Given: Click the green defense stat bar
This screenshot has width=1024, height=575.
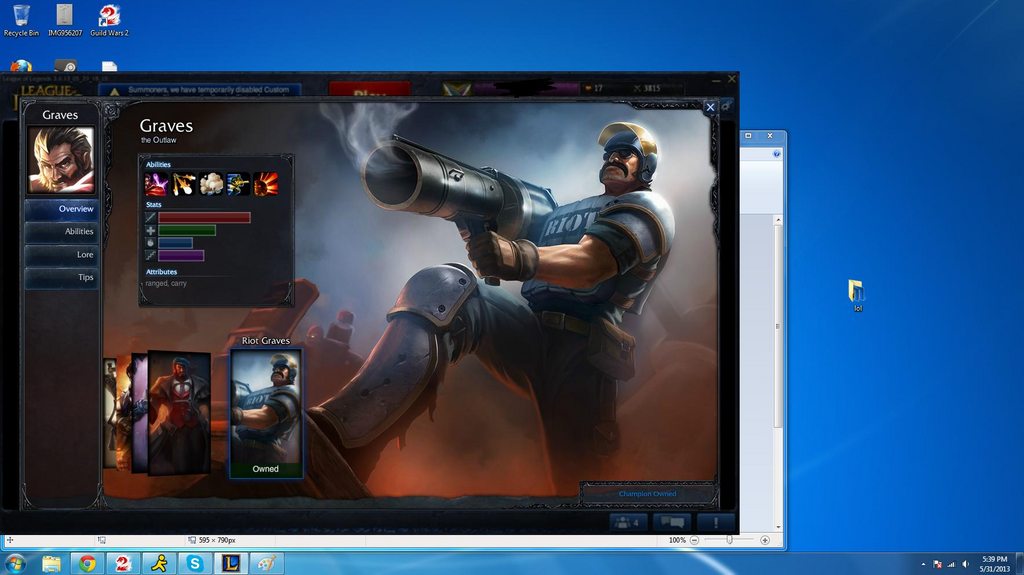Looking at the screenshot, I should [187, 230].
